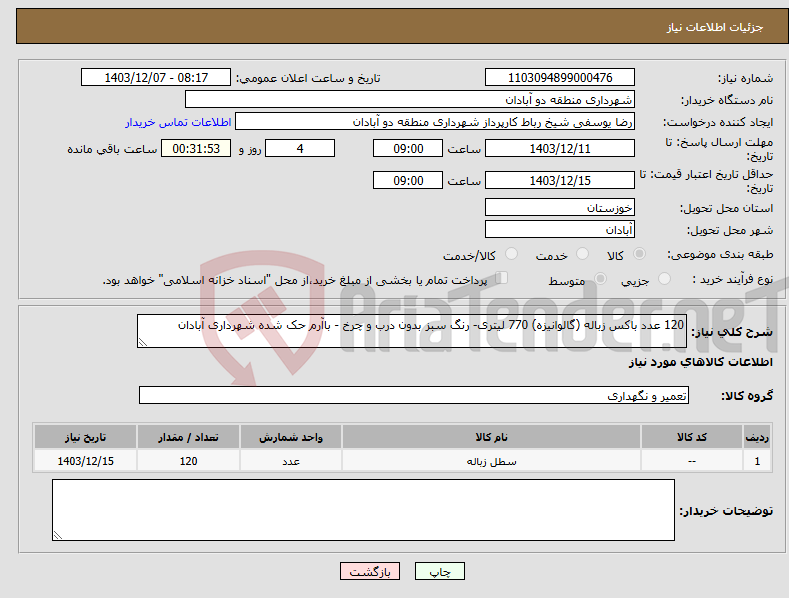Click the price validity hour field 09:00
The width and height of the screenshot is (789, 598).
[408, 180]
